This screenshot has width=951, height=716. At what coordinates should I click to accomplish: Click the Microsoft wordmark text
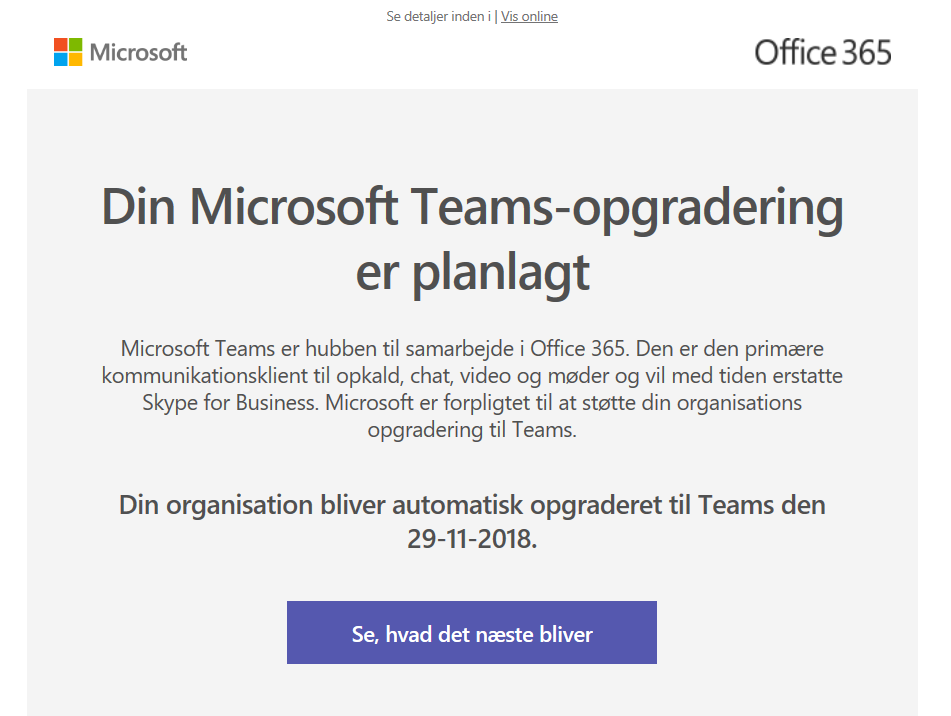(138, 53)
